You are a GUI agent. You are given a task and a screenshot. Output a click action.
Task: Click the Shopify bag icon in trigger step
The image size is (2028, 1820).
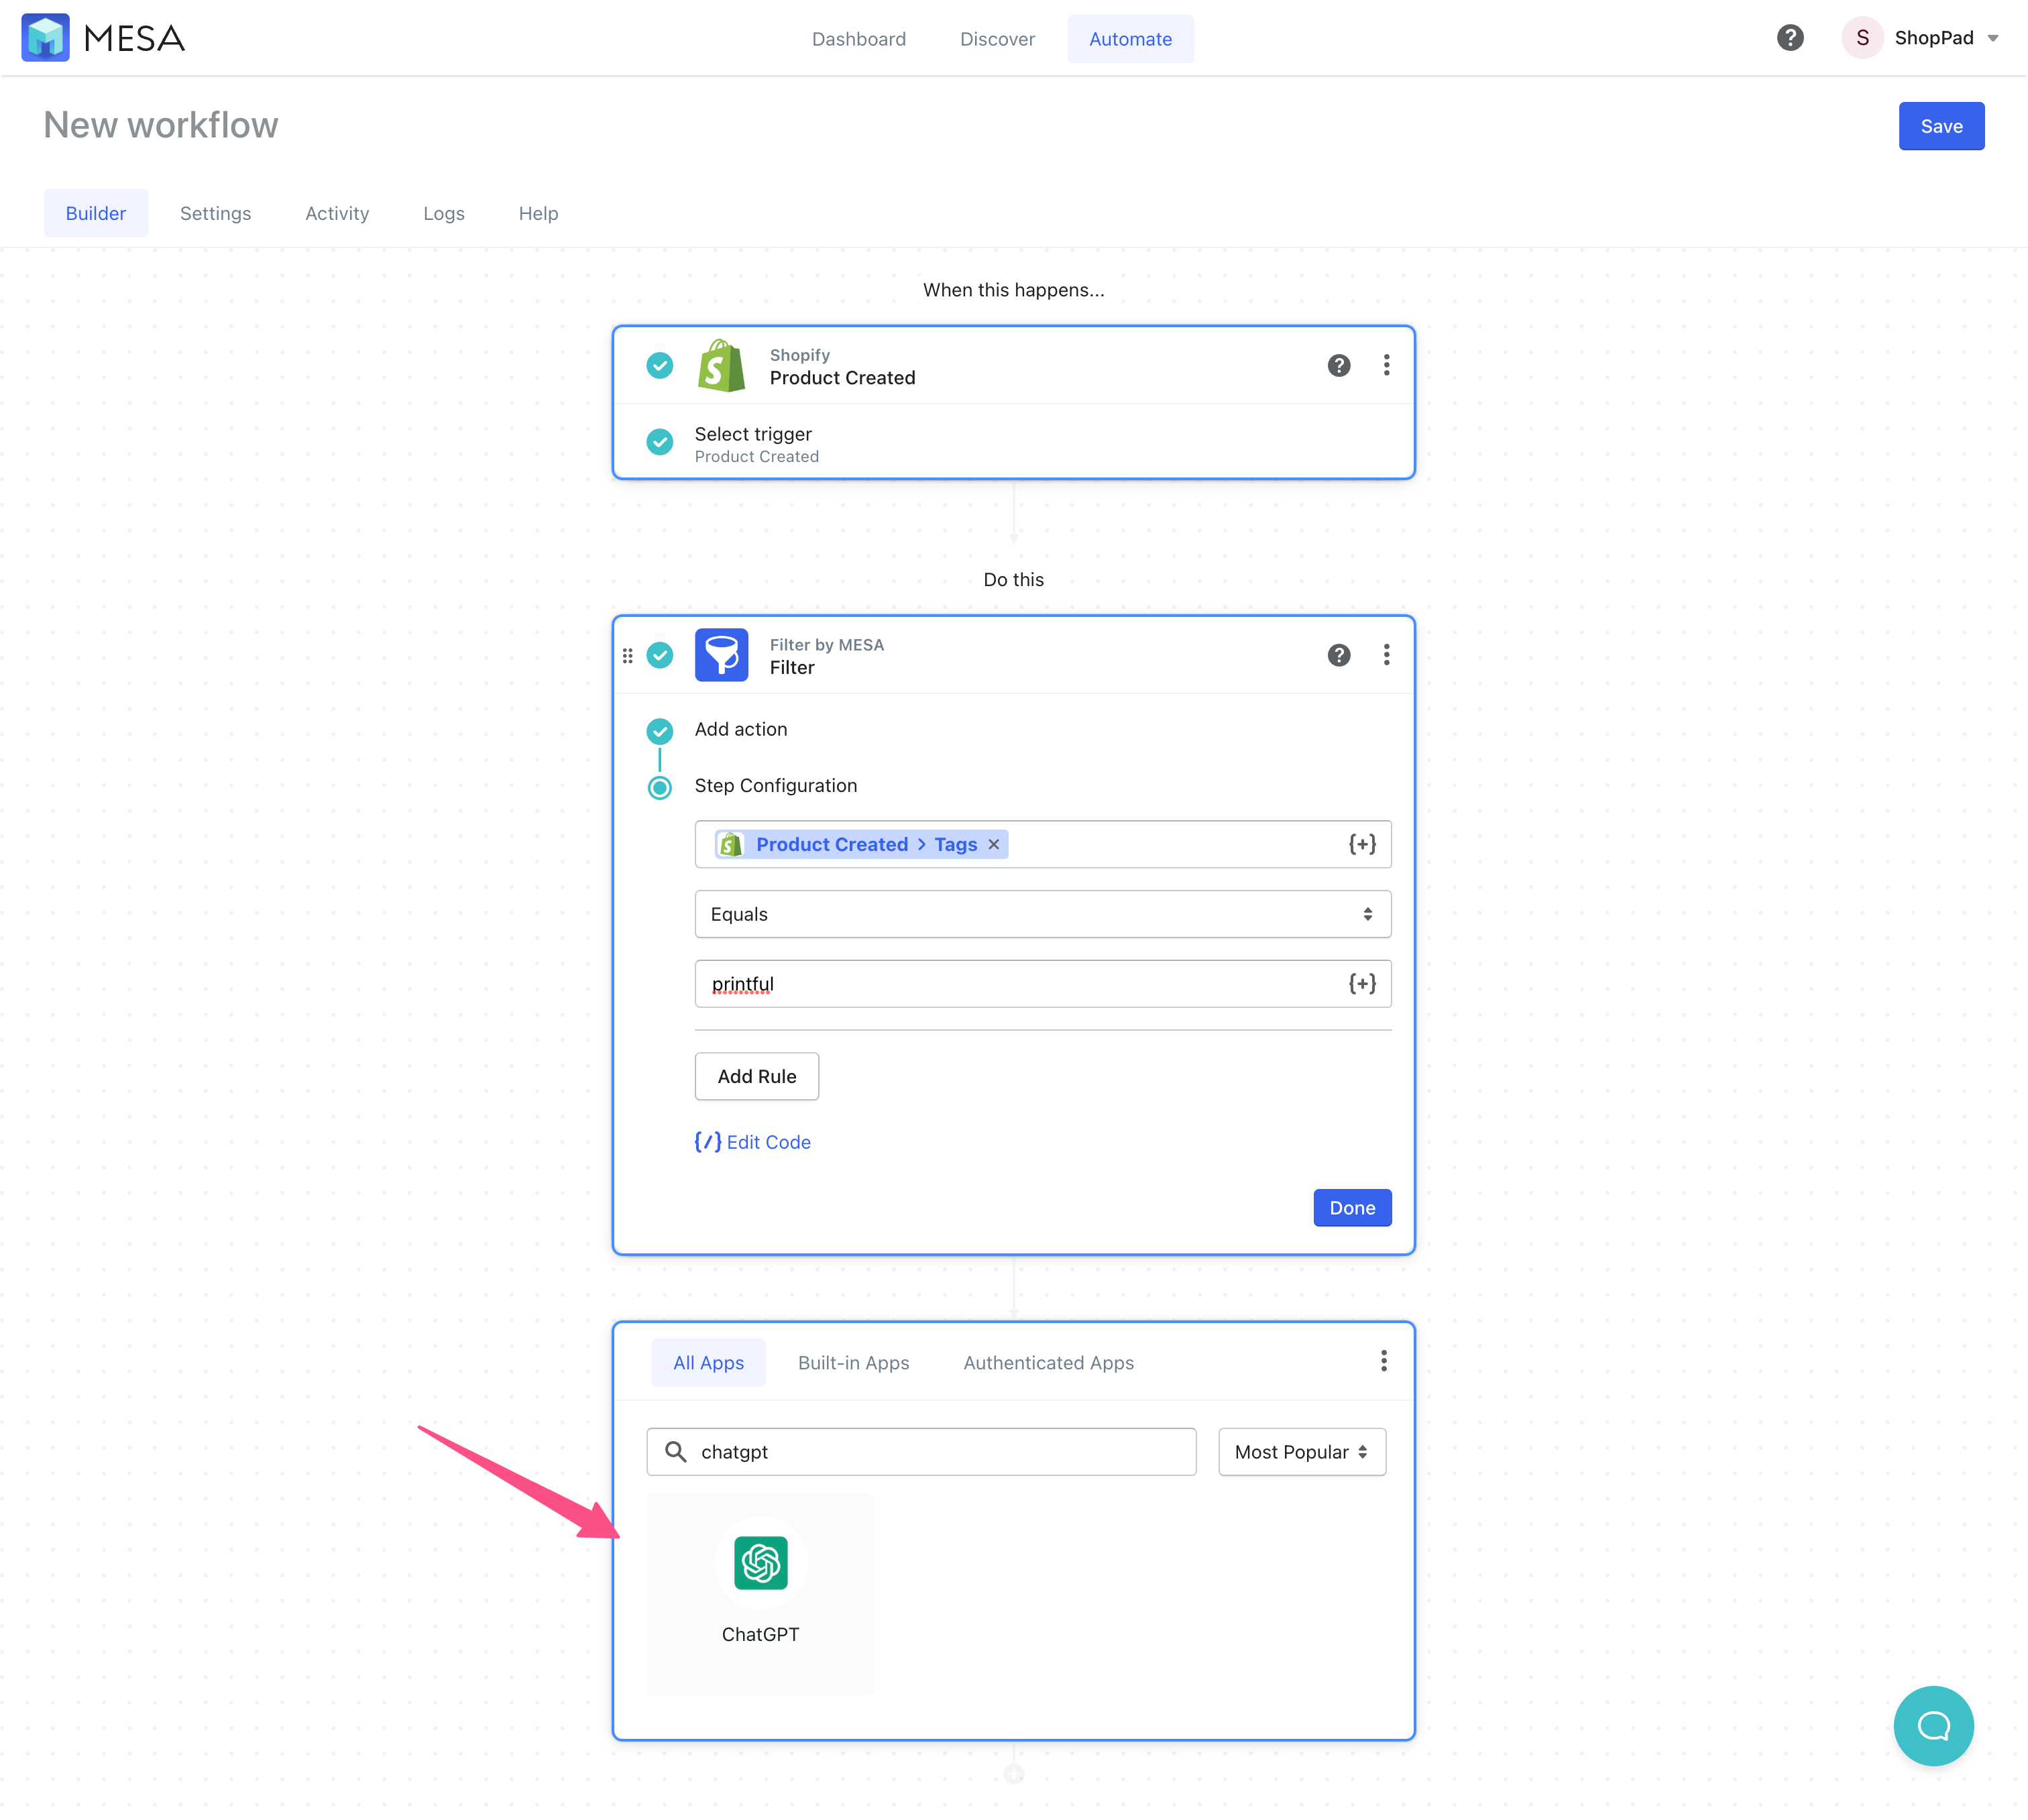click(721, 365)
